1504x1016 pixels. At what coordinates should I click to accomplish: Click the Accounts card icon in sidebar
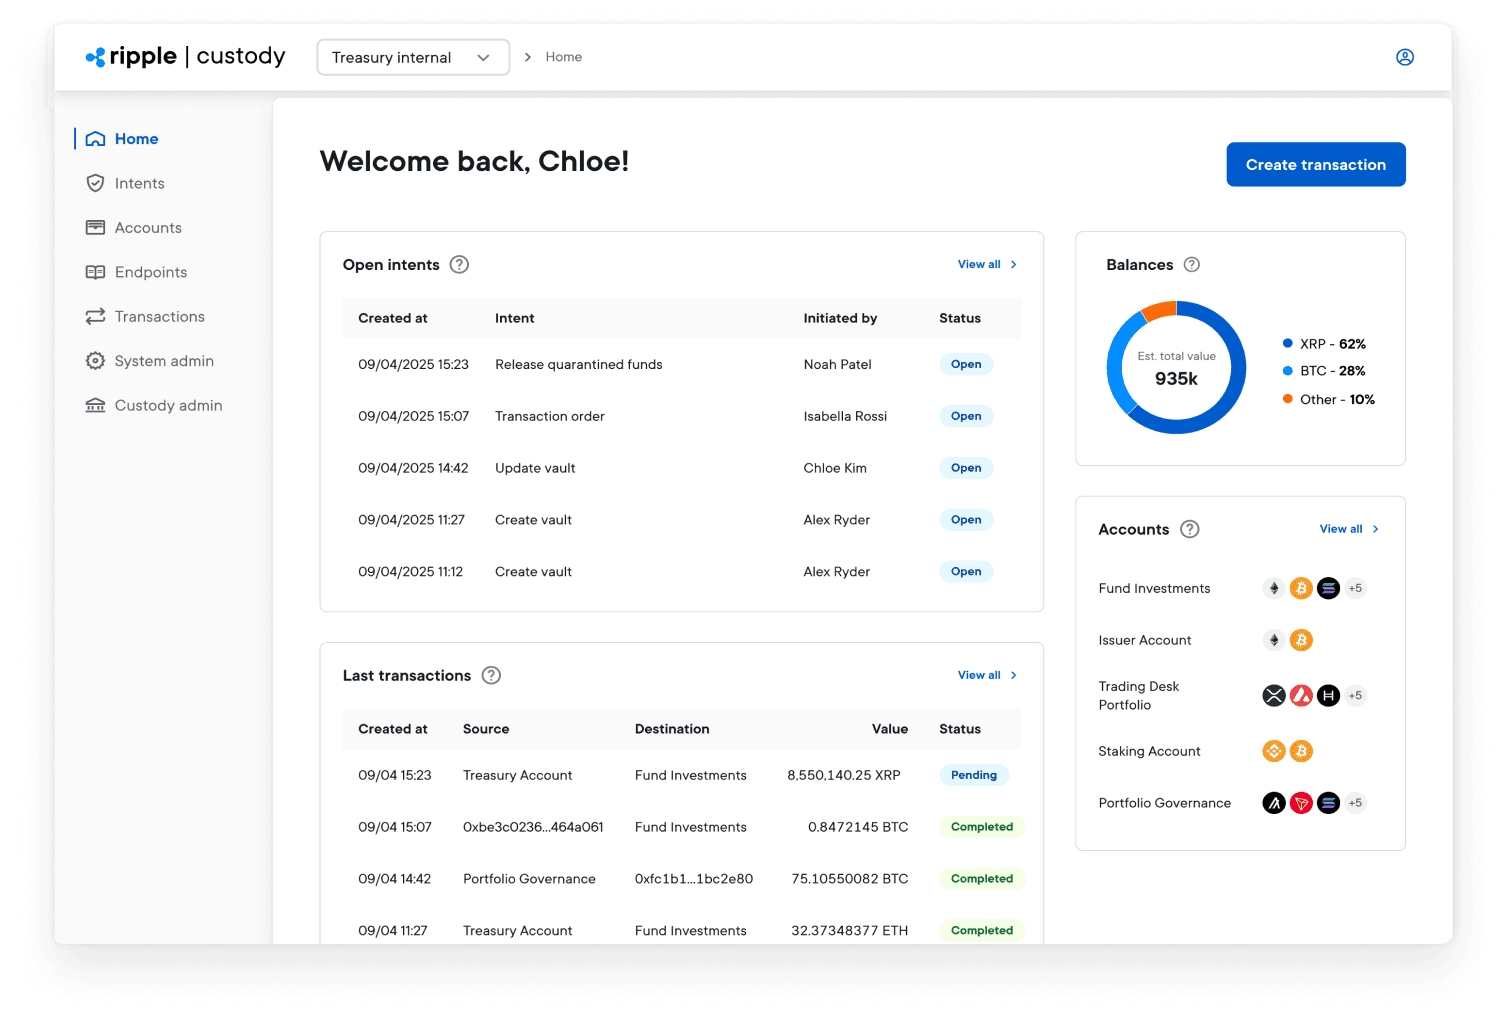(95, 227)
